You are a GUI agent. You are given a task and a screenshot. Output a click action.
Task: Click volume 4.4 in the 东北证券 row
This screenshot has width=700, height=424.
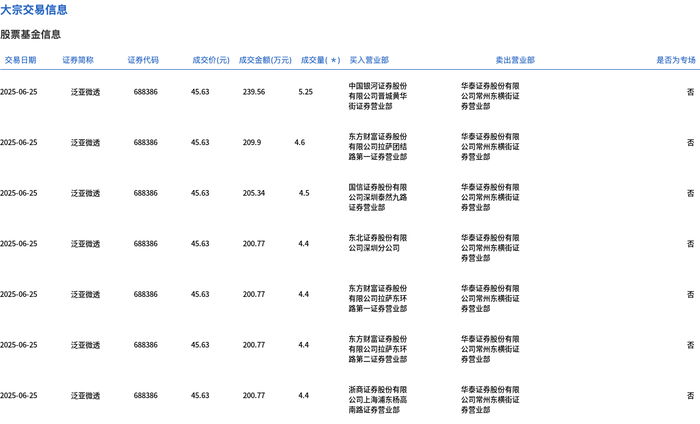point(304,244)
